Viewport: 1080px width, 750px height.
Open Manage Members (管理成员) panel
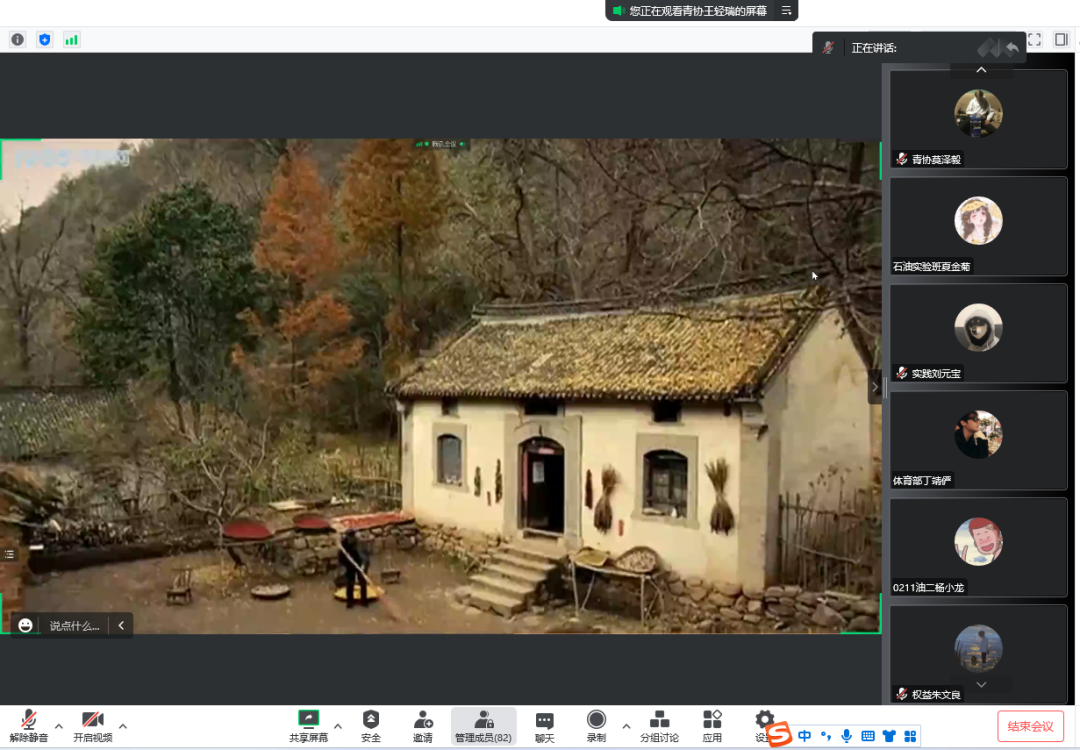click(x=483, y=721)
